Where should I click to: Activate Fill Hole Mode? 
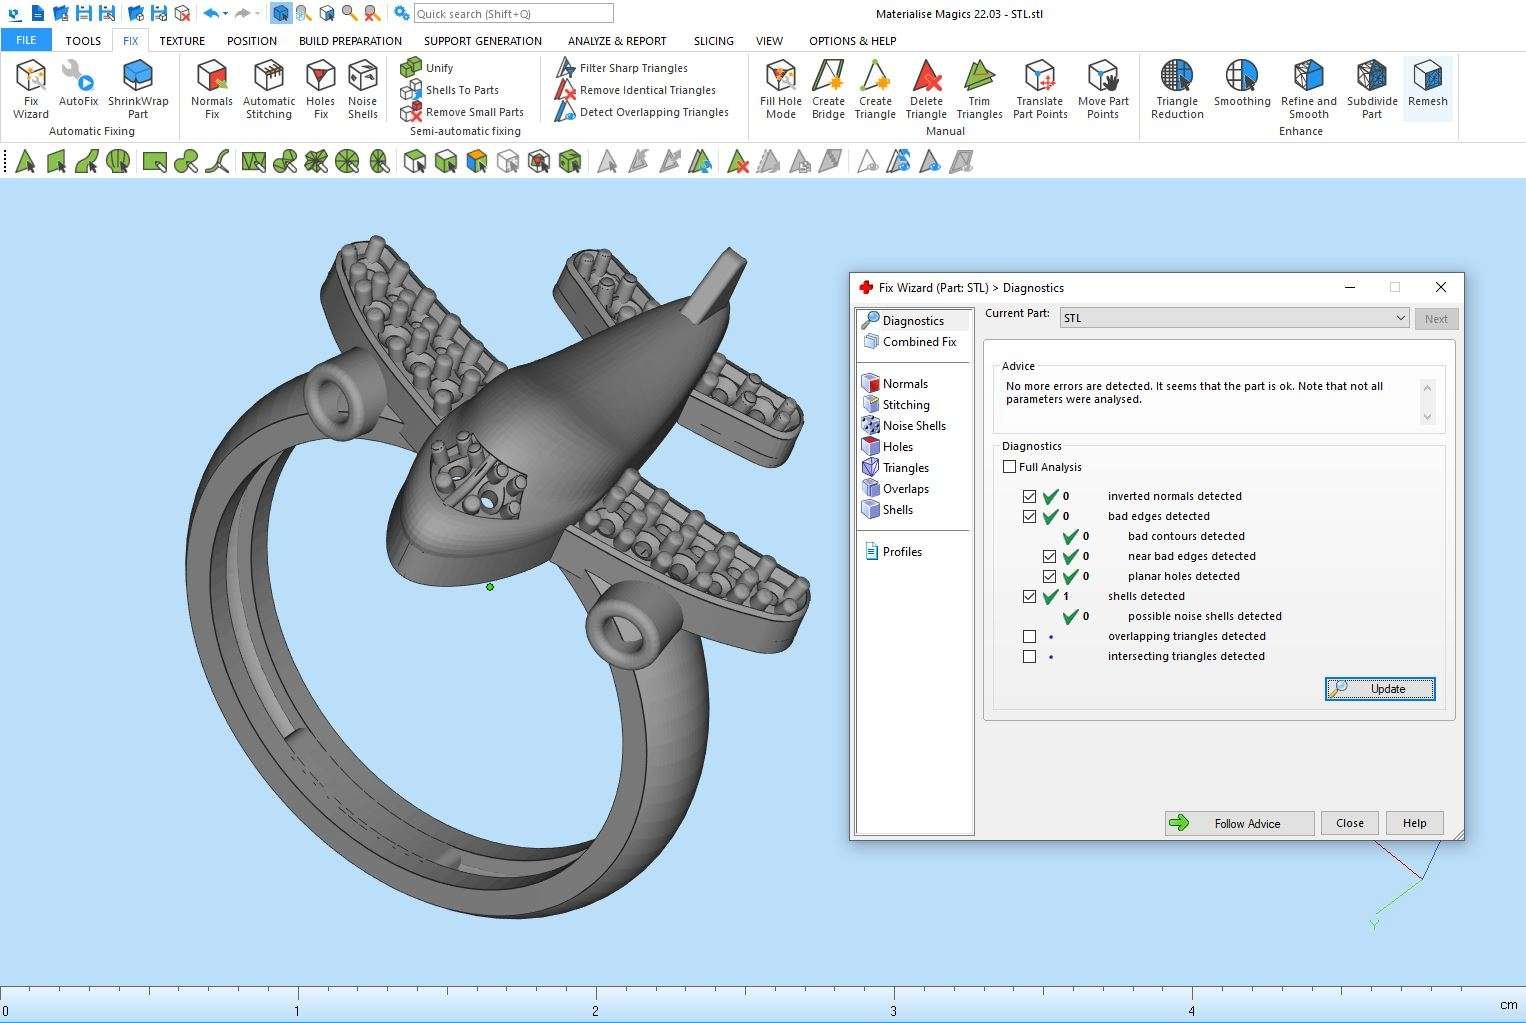780,88
